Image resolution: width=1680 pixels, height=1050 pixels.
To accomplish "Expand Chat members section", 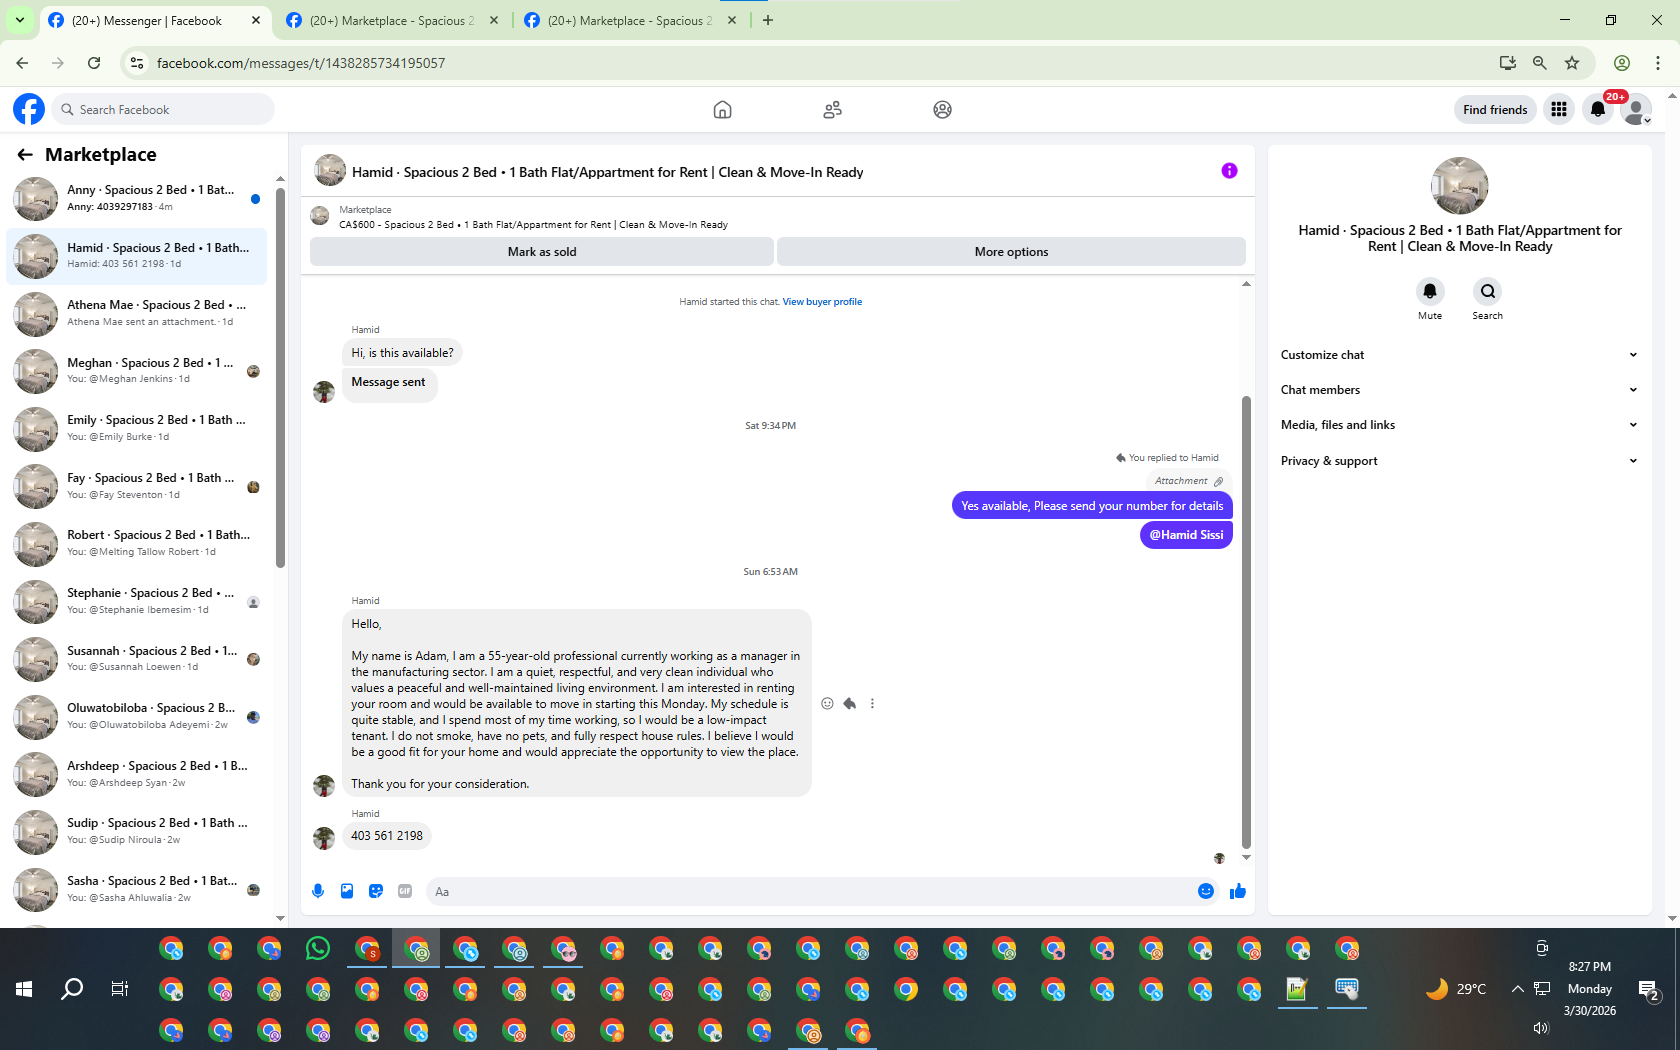I will point(1460,390).
